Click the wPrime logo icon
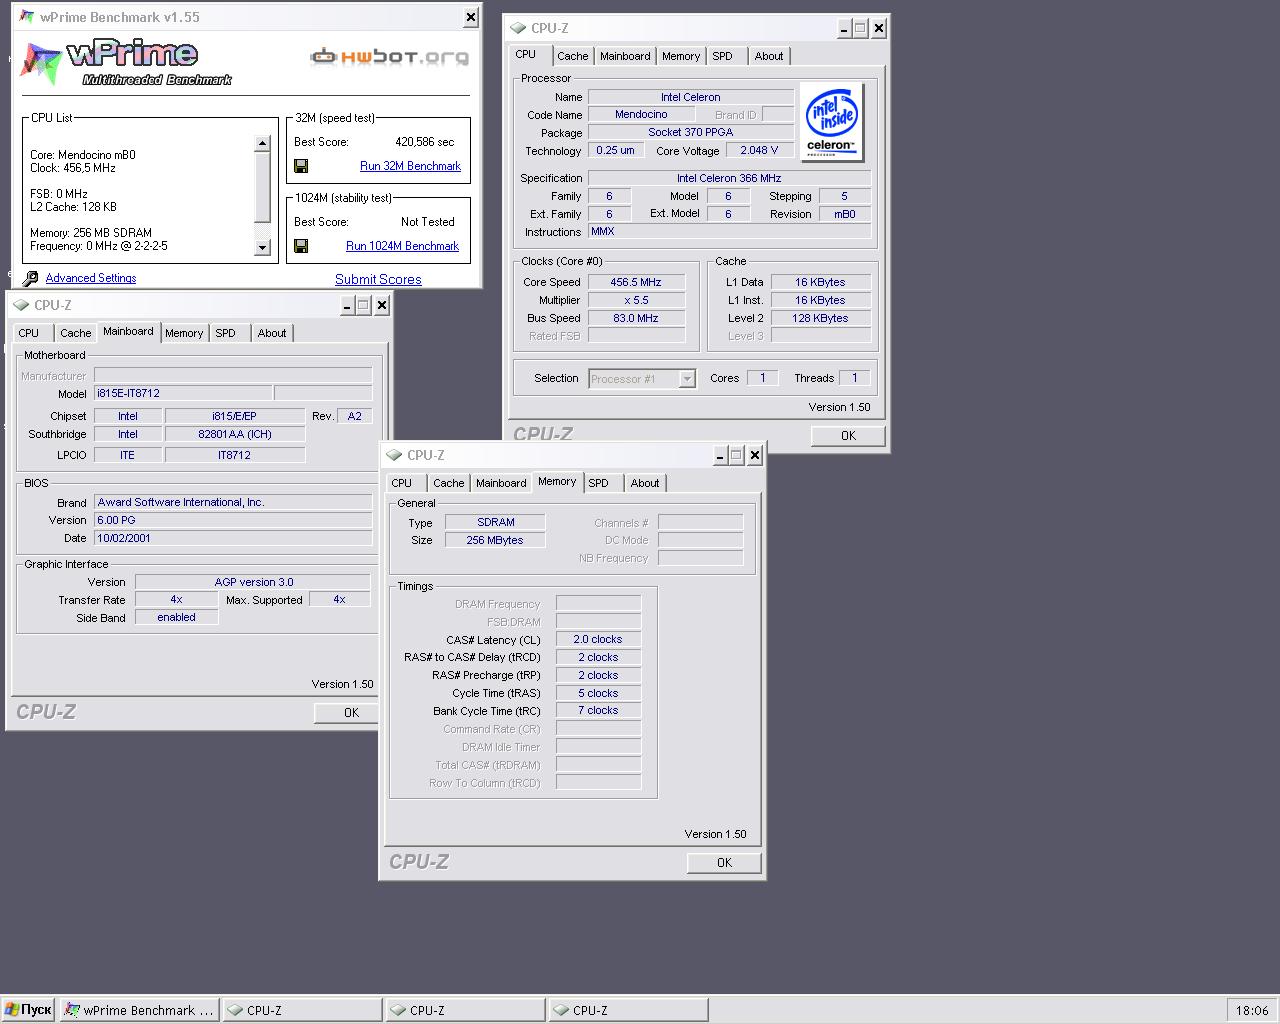 tap(42, 65)
